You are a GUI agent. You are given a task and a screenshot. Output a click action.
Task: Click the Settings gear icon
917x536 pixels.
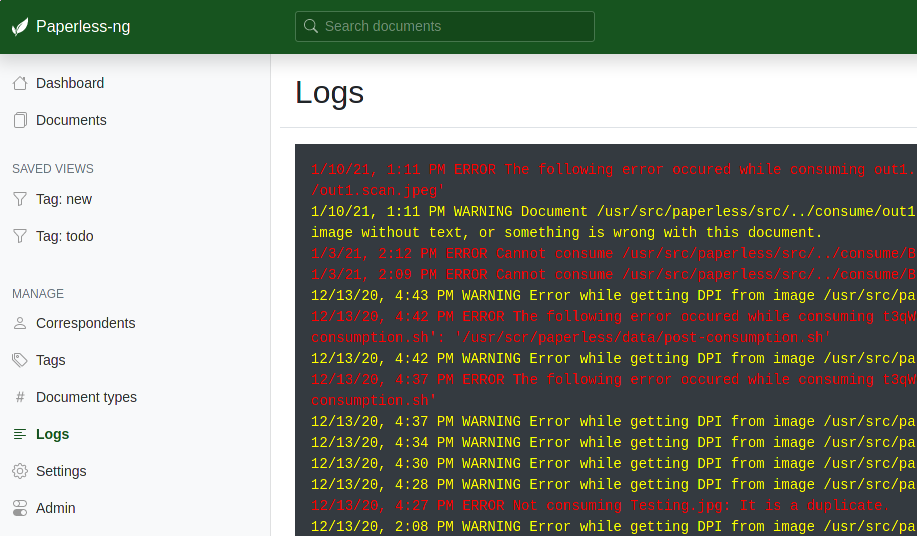click(x=20, y=471)
